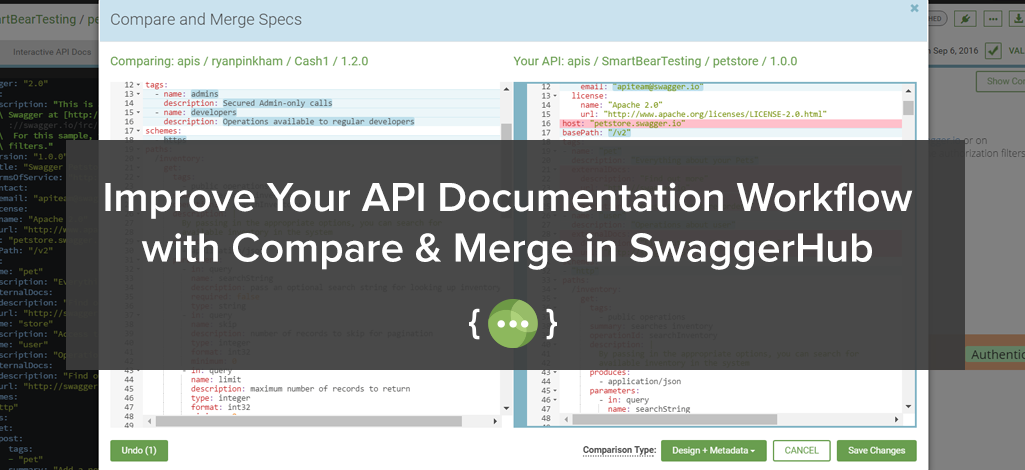Viewport: 1025px width, 470px height.
Task: Click right arrow of left editor horizontal scrollbar
Action: 494,421
